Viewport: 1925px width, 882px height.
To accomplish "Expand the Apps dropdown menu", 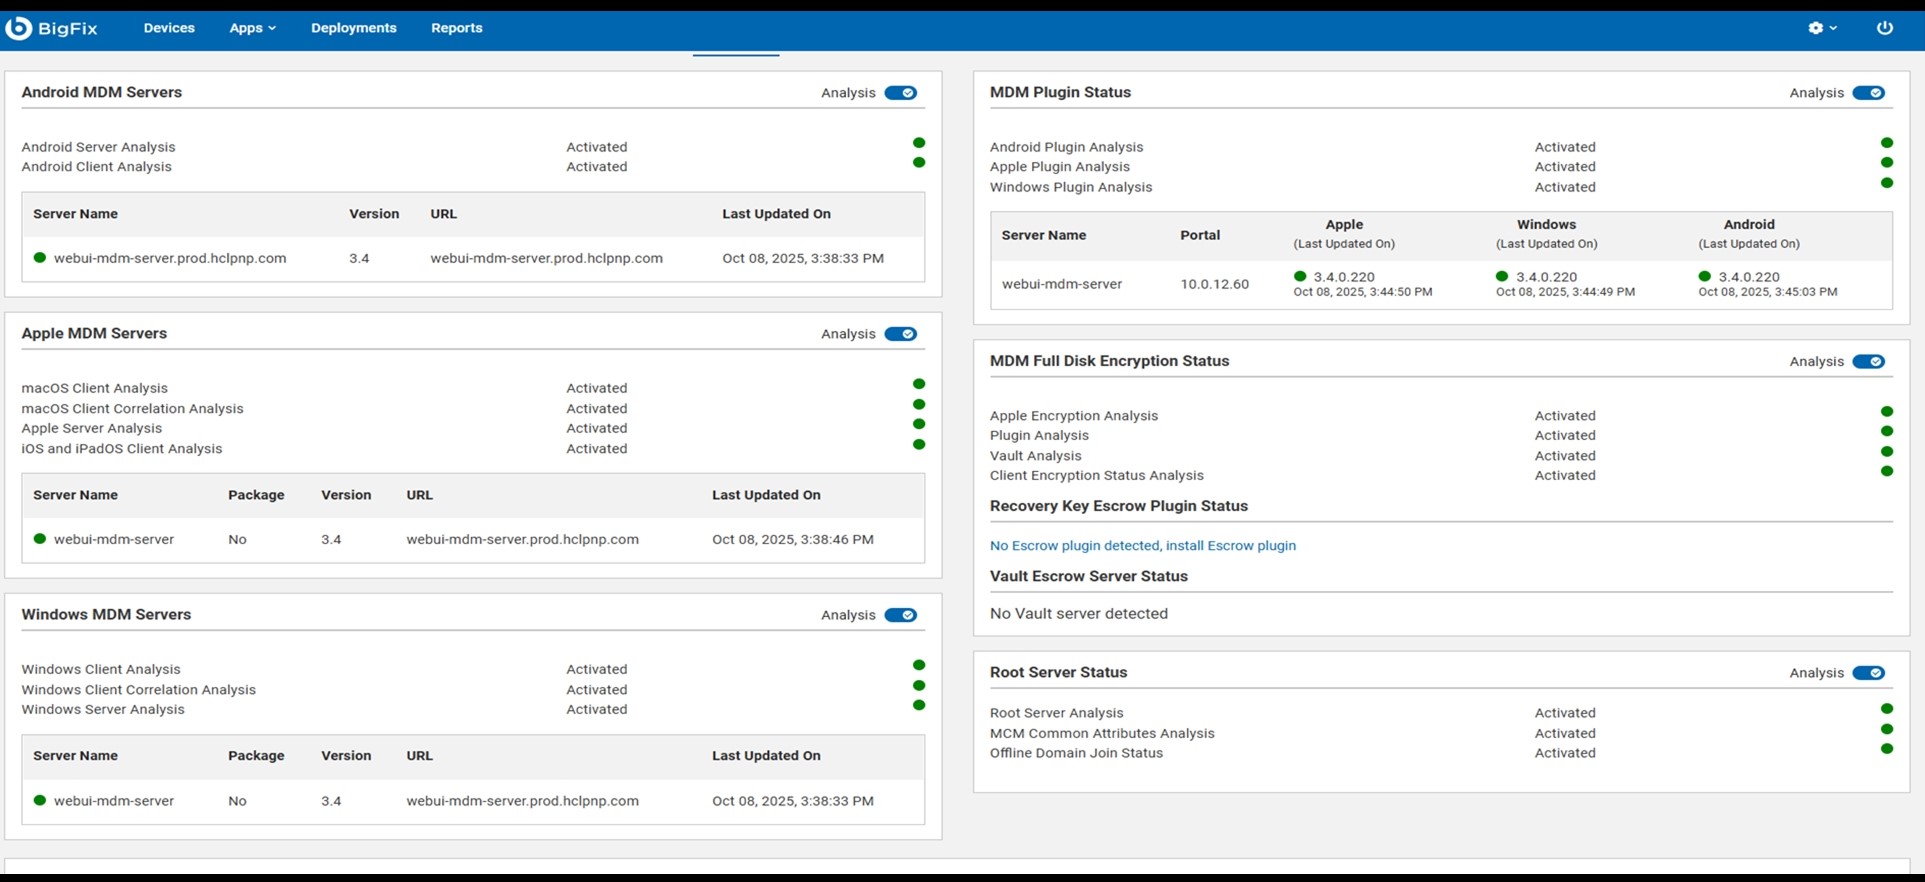I will click(x=252, y=28).
